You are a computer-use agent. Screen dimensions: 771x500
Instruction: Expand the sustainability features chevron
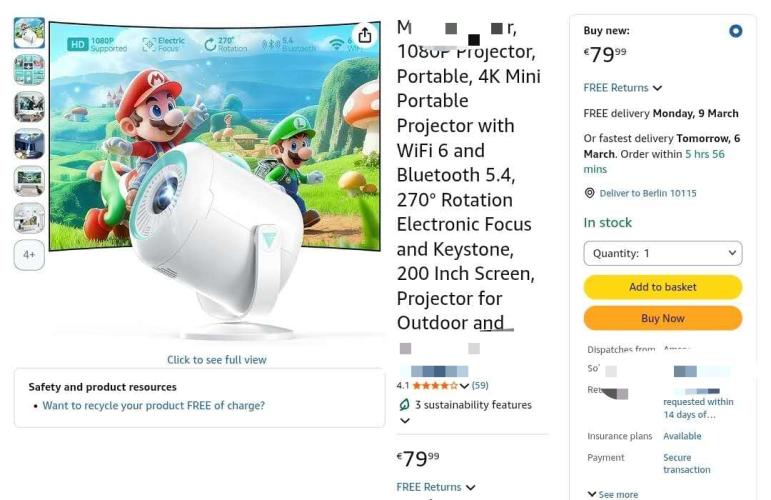click(404, 421)
